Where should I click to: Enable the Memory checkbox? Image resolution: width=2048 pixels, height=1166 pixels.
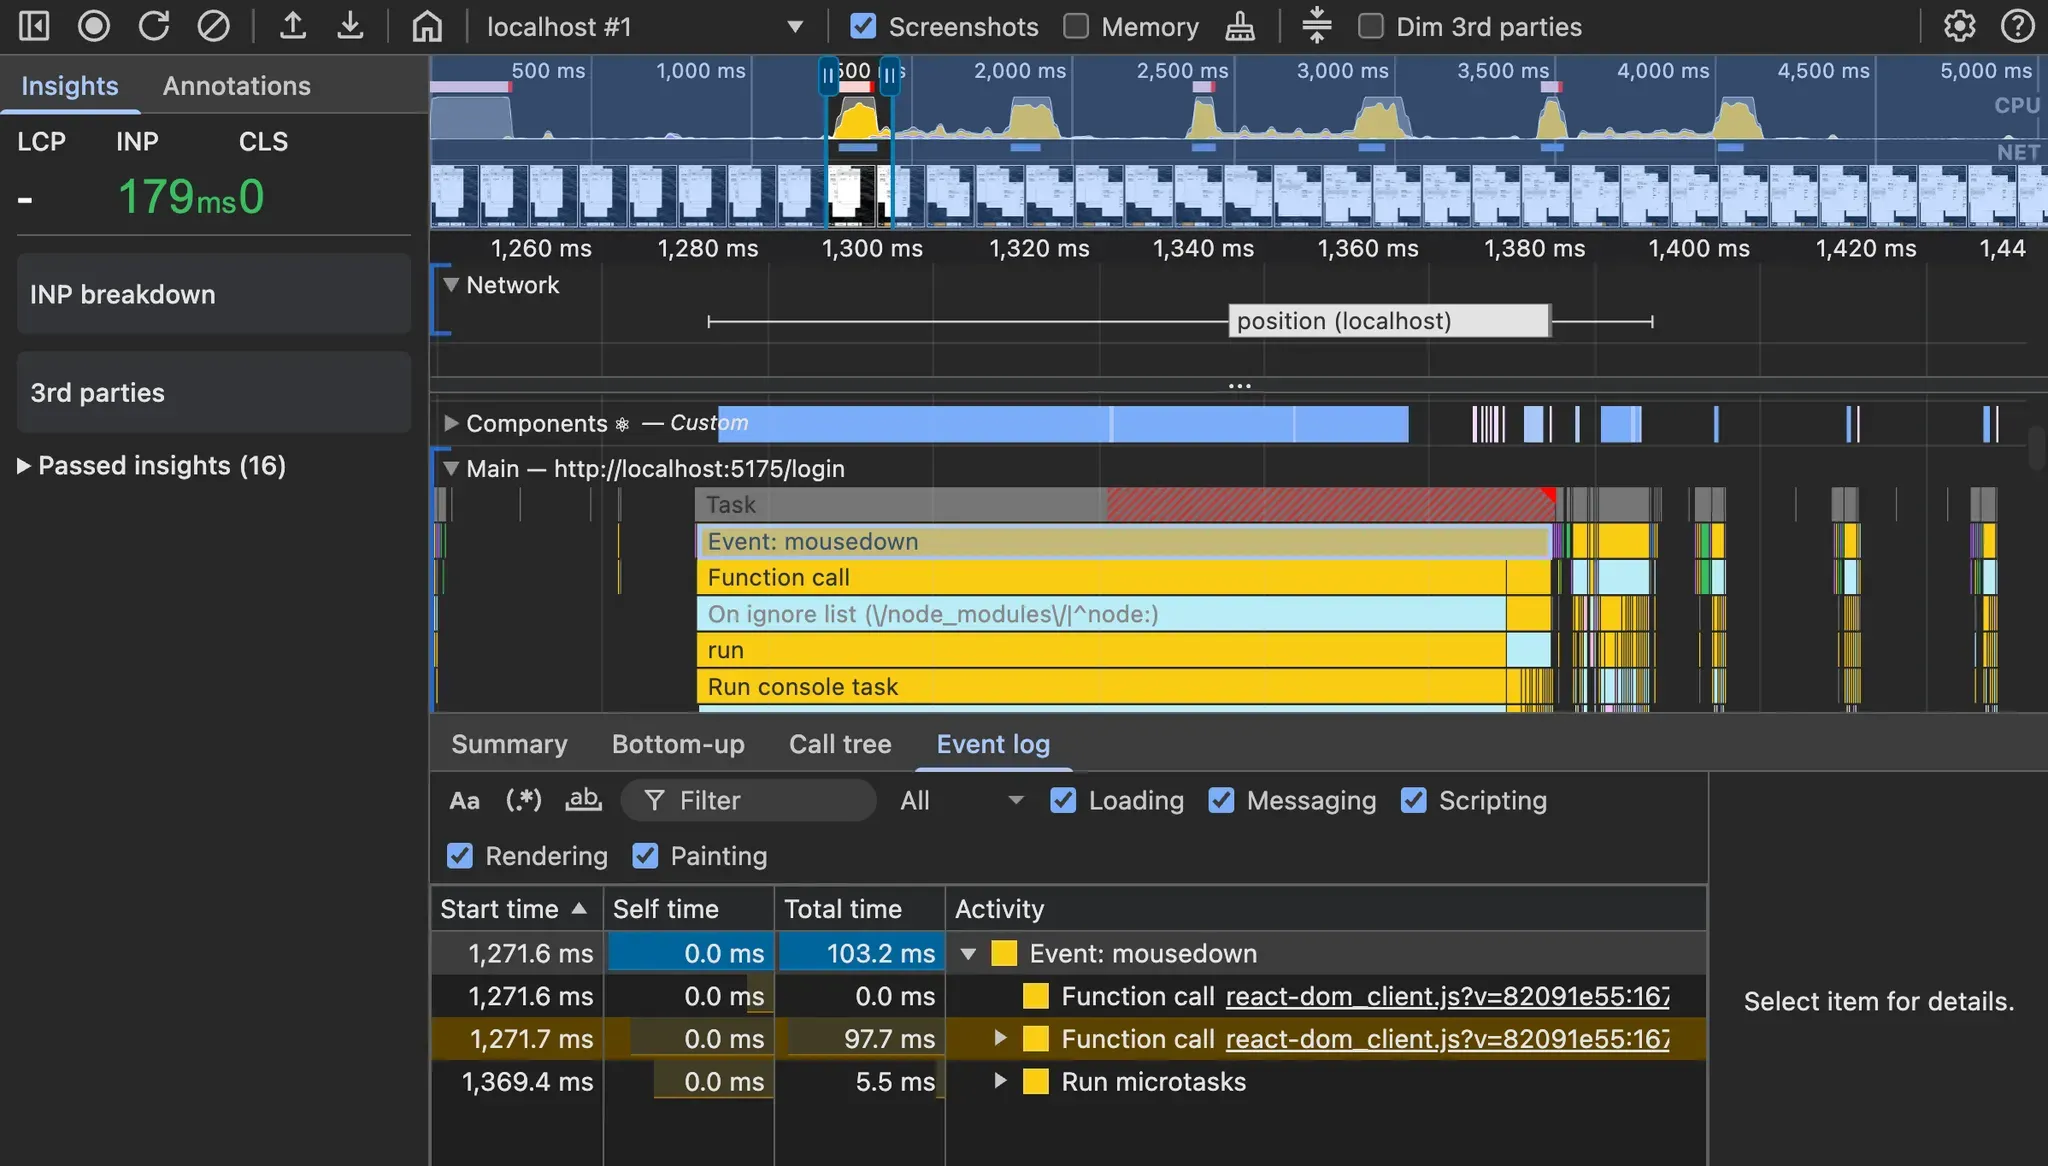pyautogui.click(x=1076, y=26)
